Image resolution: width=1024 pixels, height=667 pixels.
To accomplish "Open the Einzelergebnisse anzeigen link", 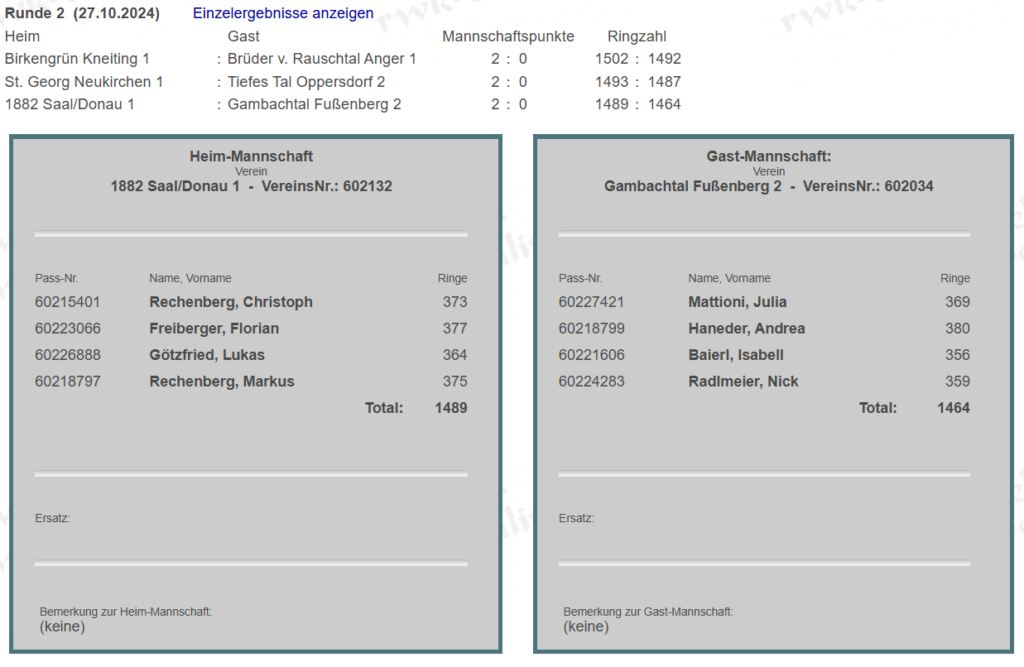I will point(283,13).
